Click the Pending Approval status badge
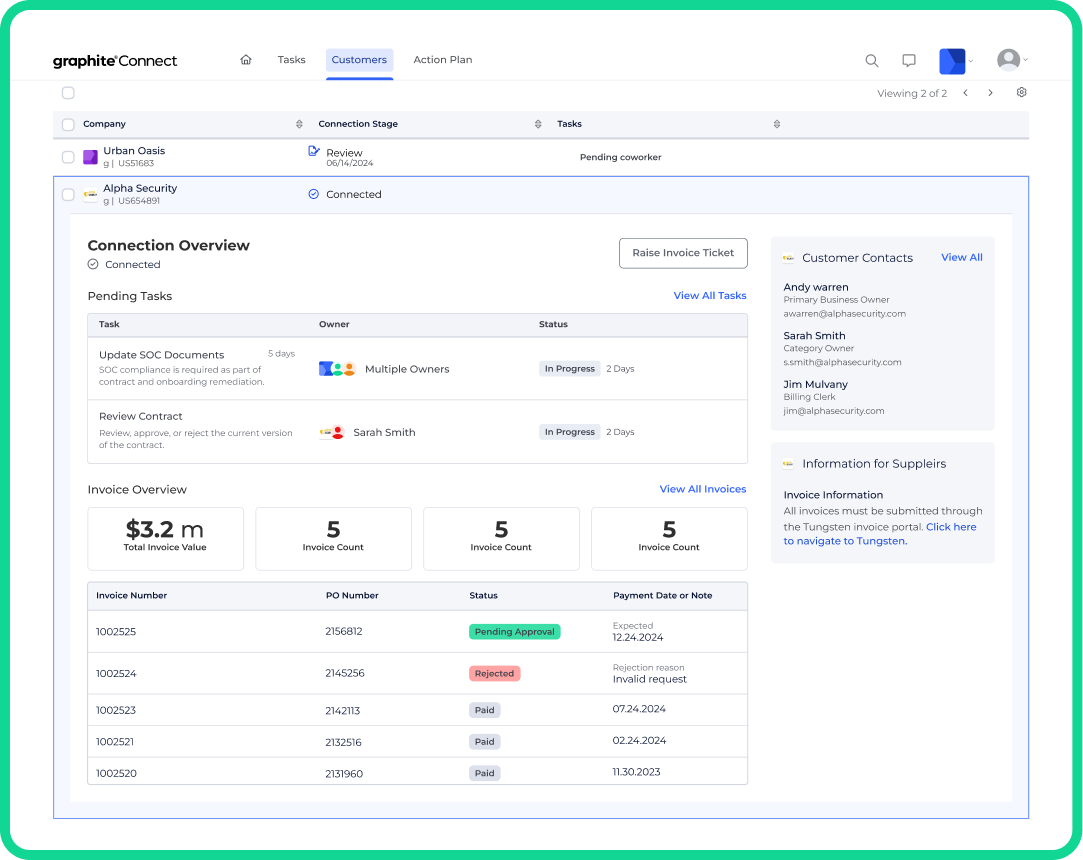 click(514, 632)
